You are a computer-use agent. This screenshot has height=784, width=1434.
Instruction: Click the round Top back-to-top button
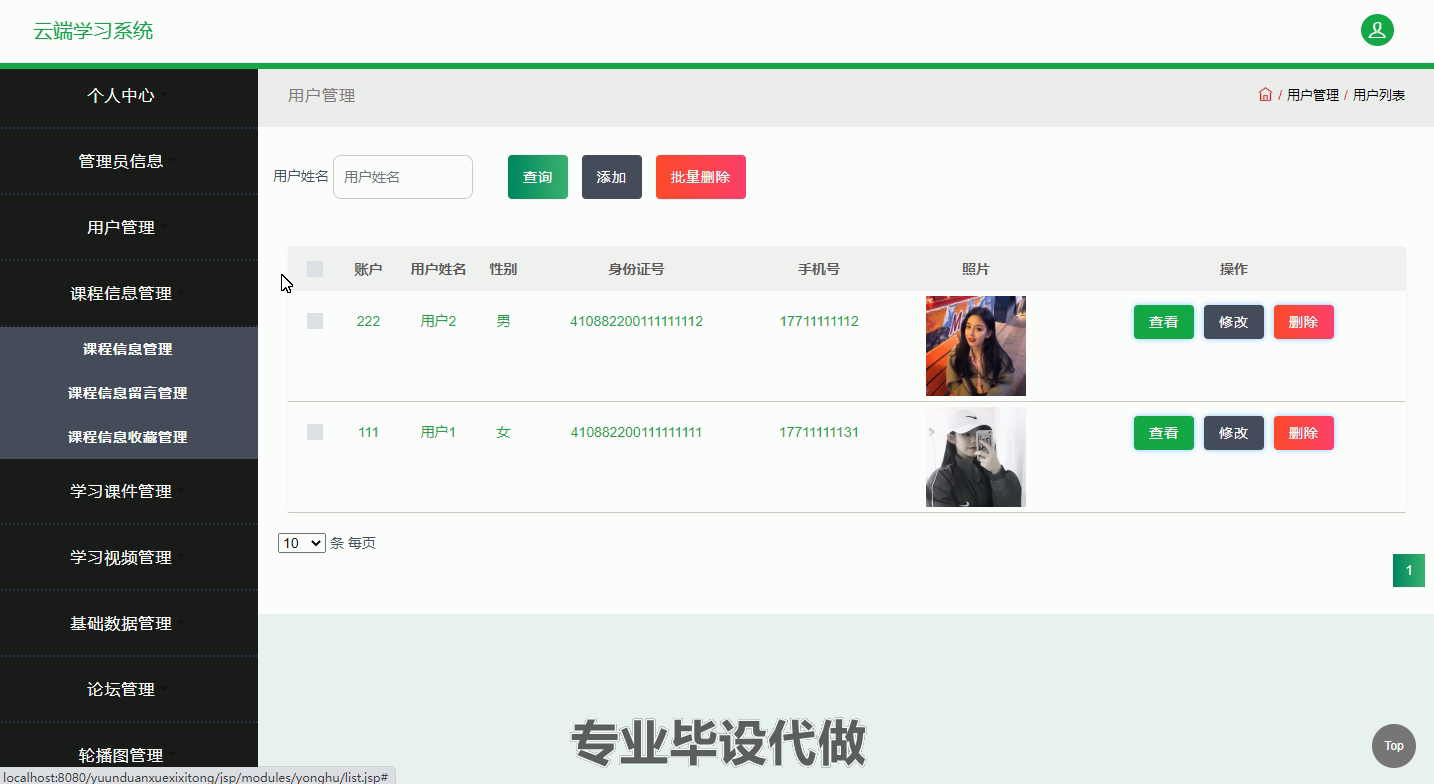point(1394,746)
